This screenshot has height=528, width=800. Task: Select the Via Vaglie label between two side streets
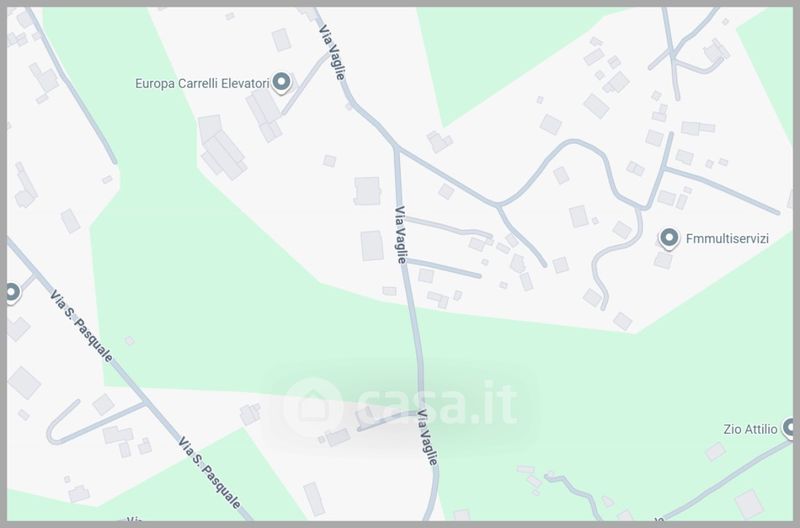tap(401, 235)
